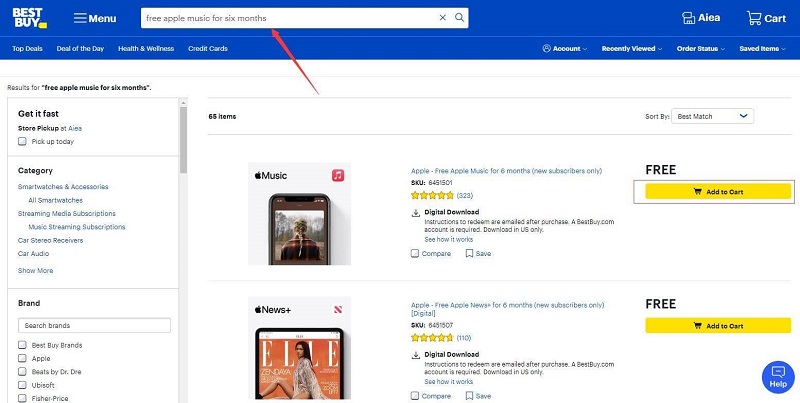Expand the Order Status dropdown
This screenshot has height=403, width=800.
700,48
